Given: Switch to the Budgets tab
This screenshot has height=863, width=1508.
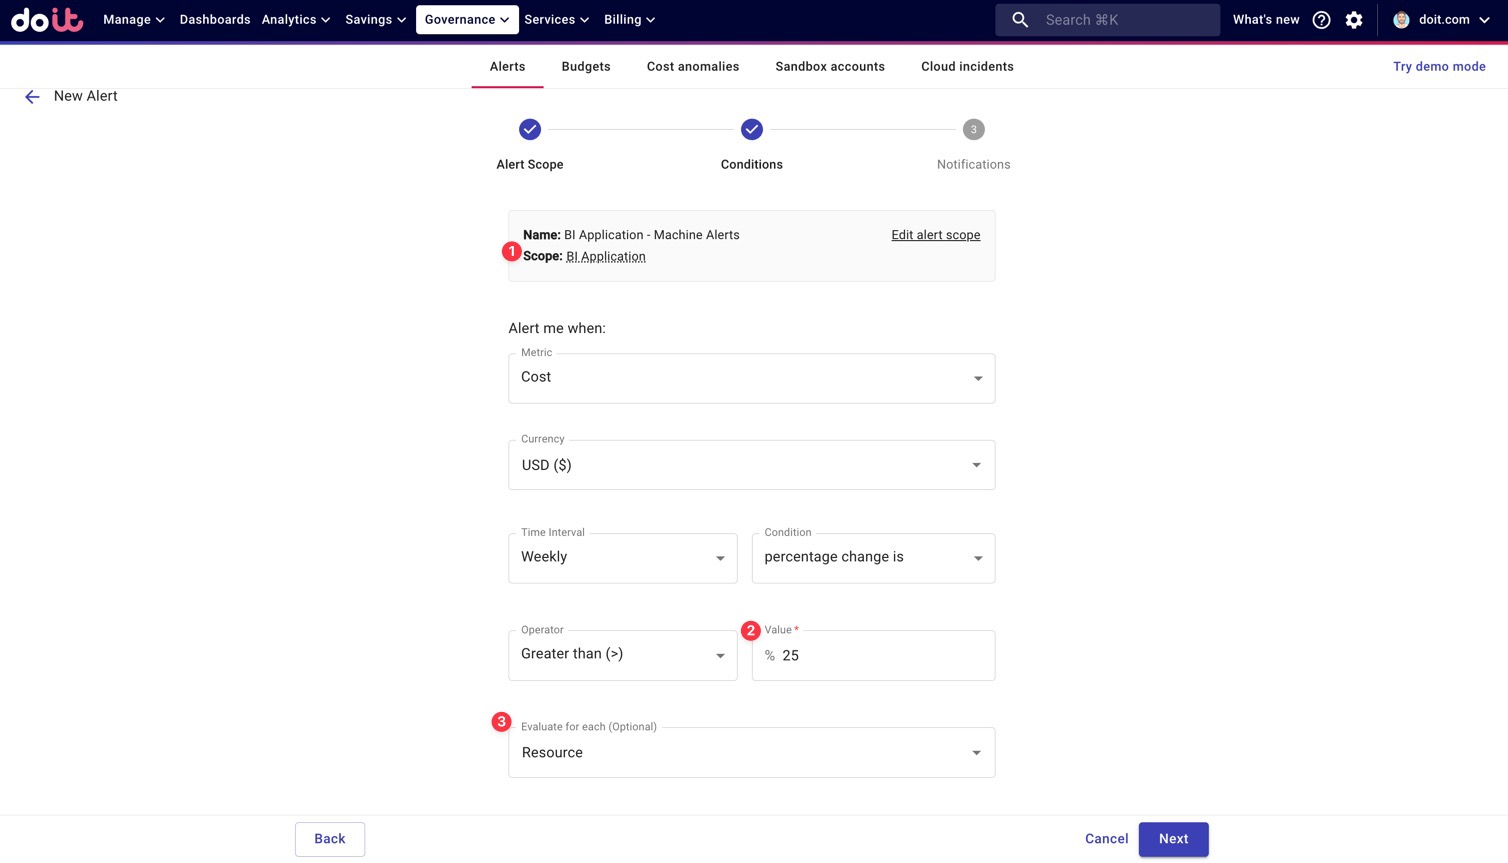Looking at the screenshot, I should 585,67.
